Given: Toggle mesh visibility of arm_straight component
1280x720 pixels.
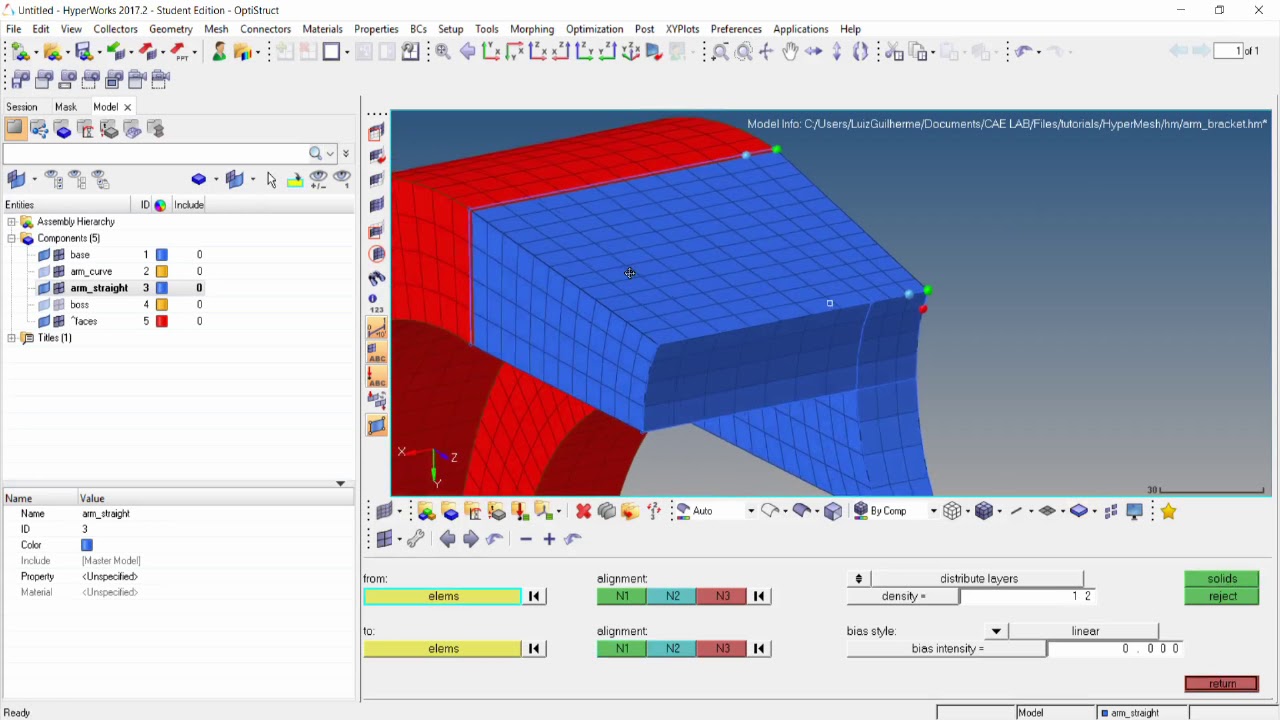Looking at the screenshot, I should pyautogui.click(x=59, y=288).
